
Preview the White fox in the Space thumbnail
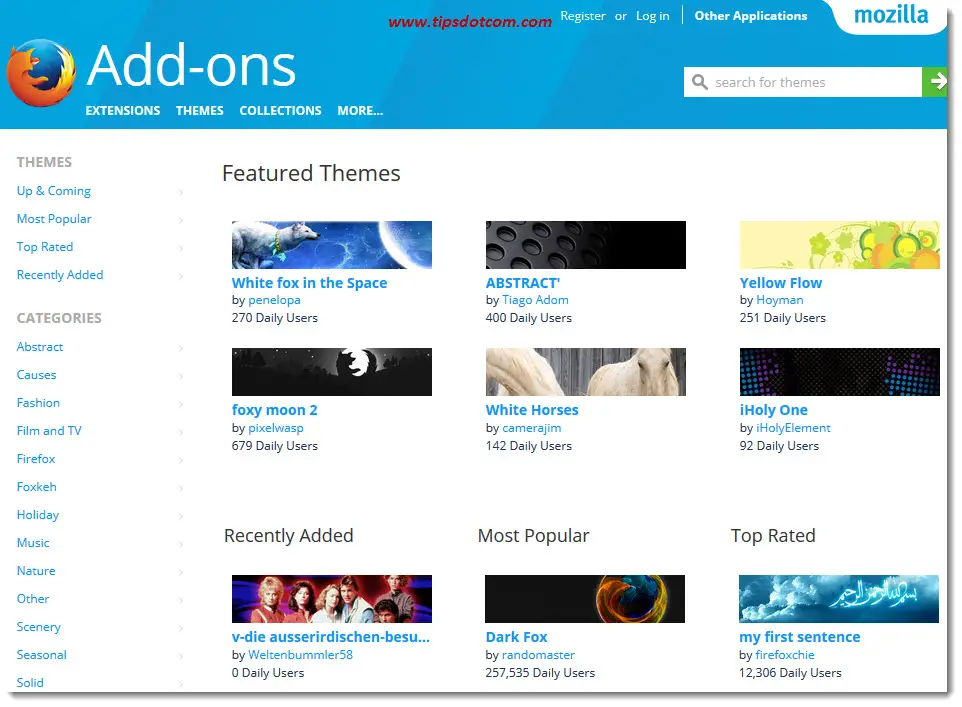tap(332, 245)
